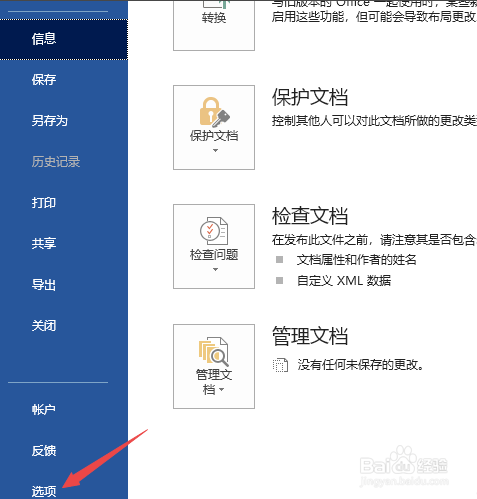This screenshot has width=477, height=499.
Task: Click the 自定义 XML 数据 item
Action: coord(344,281)
